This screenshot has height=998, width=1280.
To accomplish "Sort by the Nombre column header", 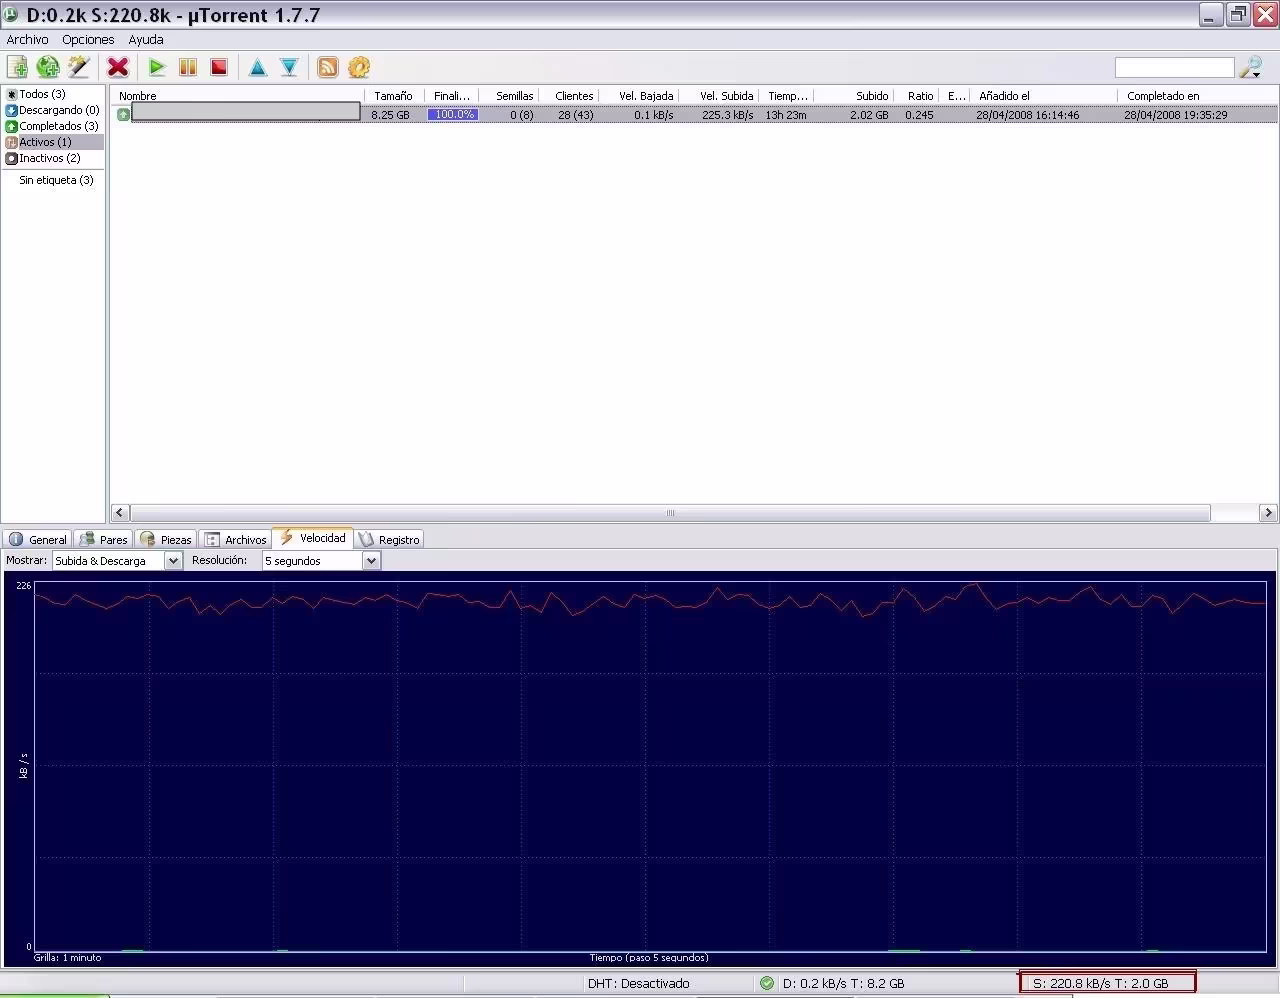I will point(238,96).
